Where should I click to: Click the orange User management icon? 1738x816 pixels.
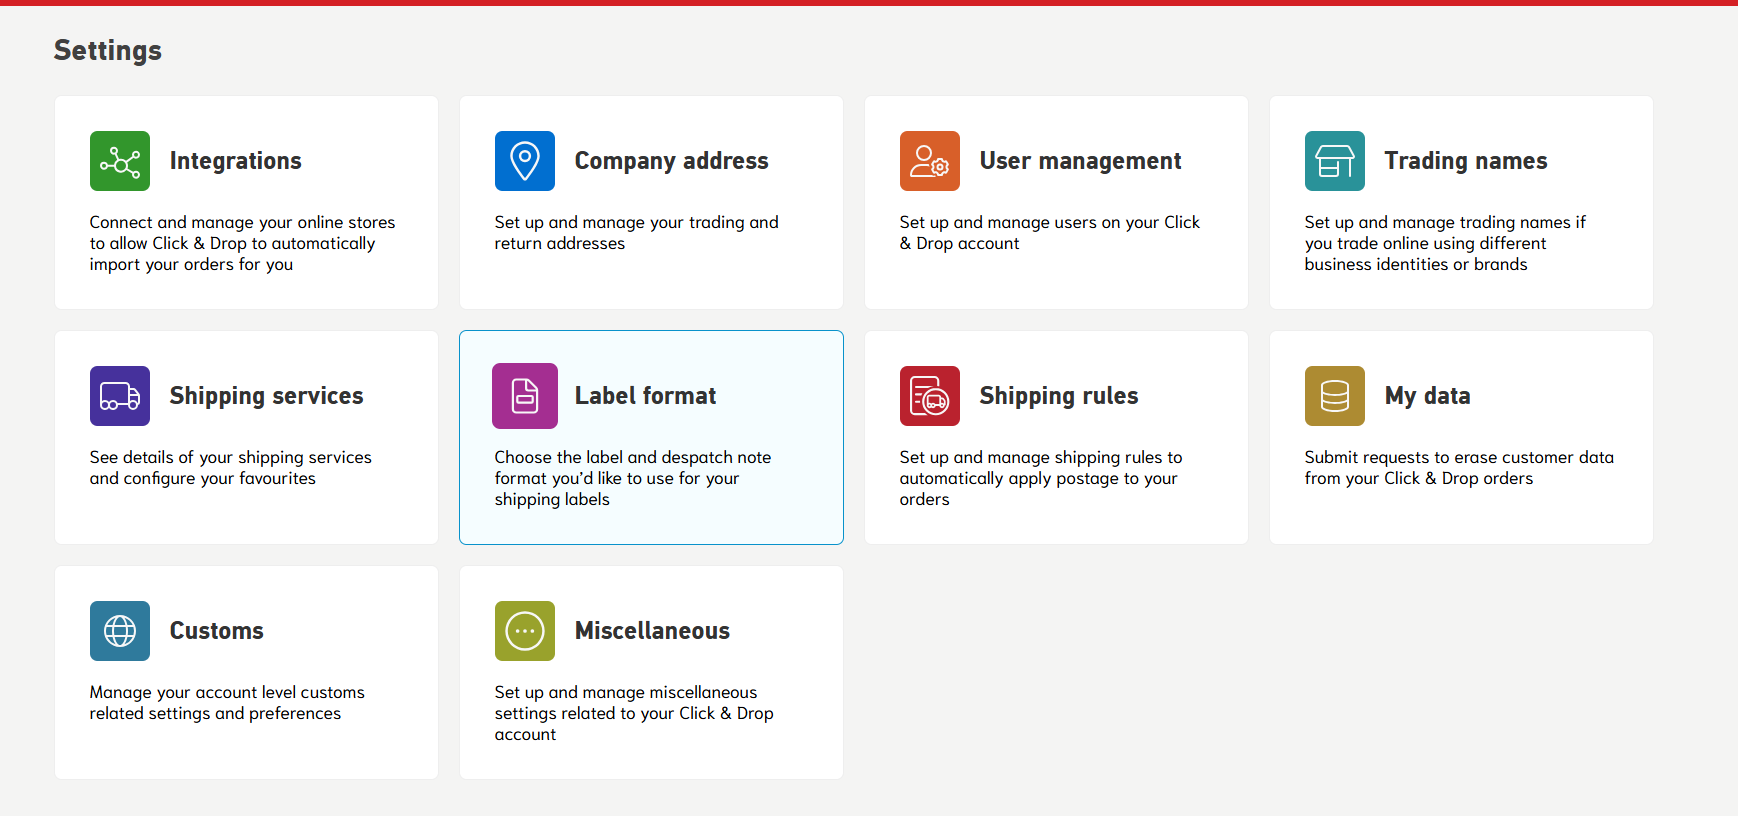(x=930, y=161)
